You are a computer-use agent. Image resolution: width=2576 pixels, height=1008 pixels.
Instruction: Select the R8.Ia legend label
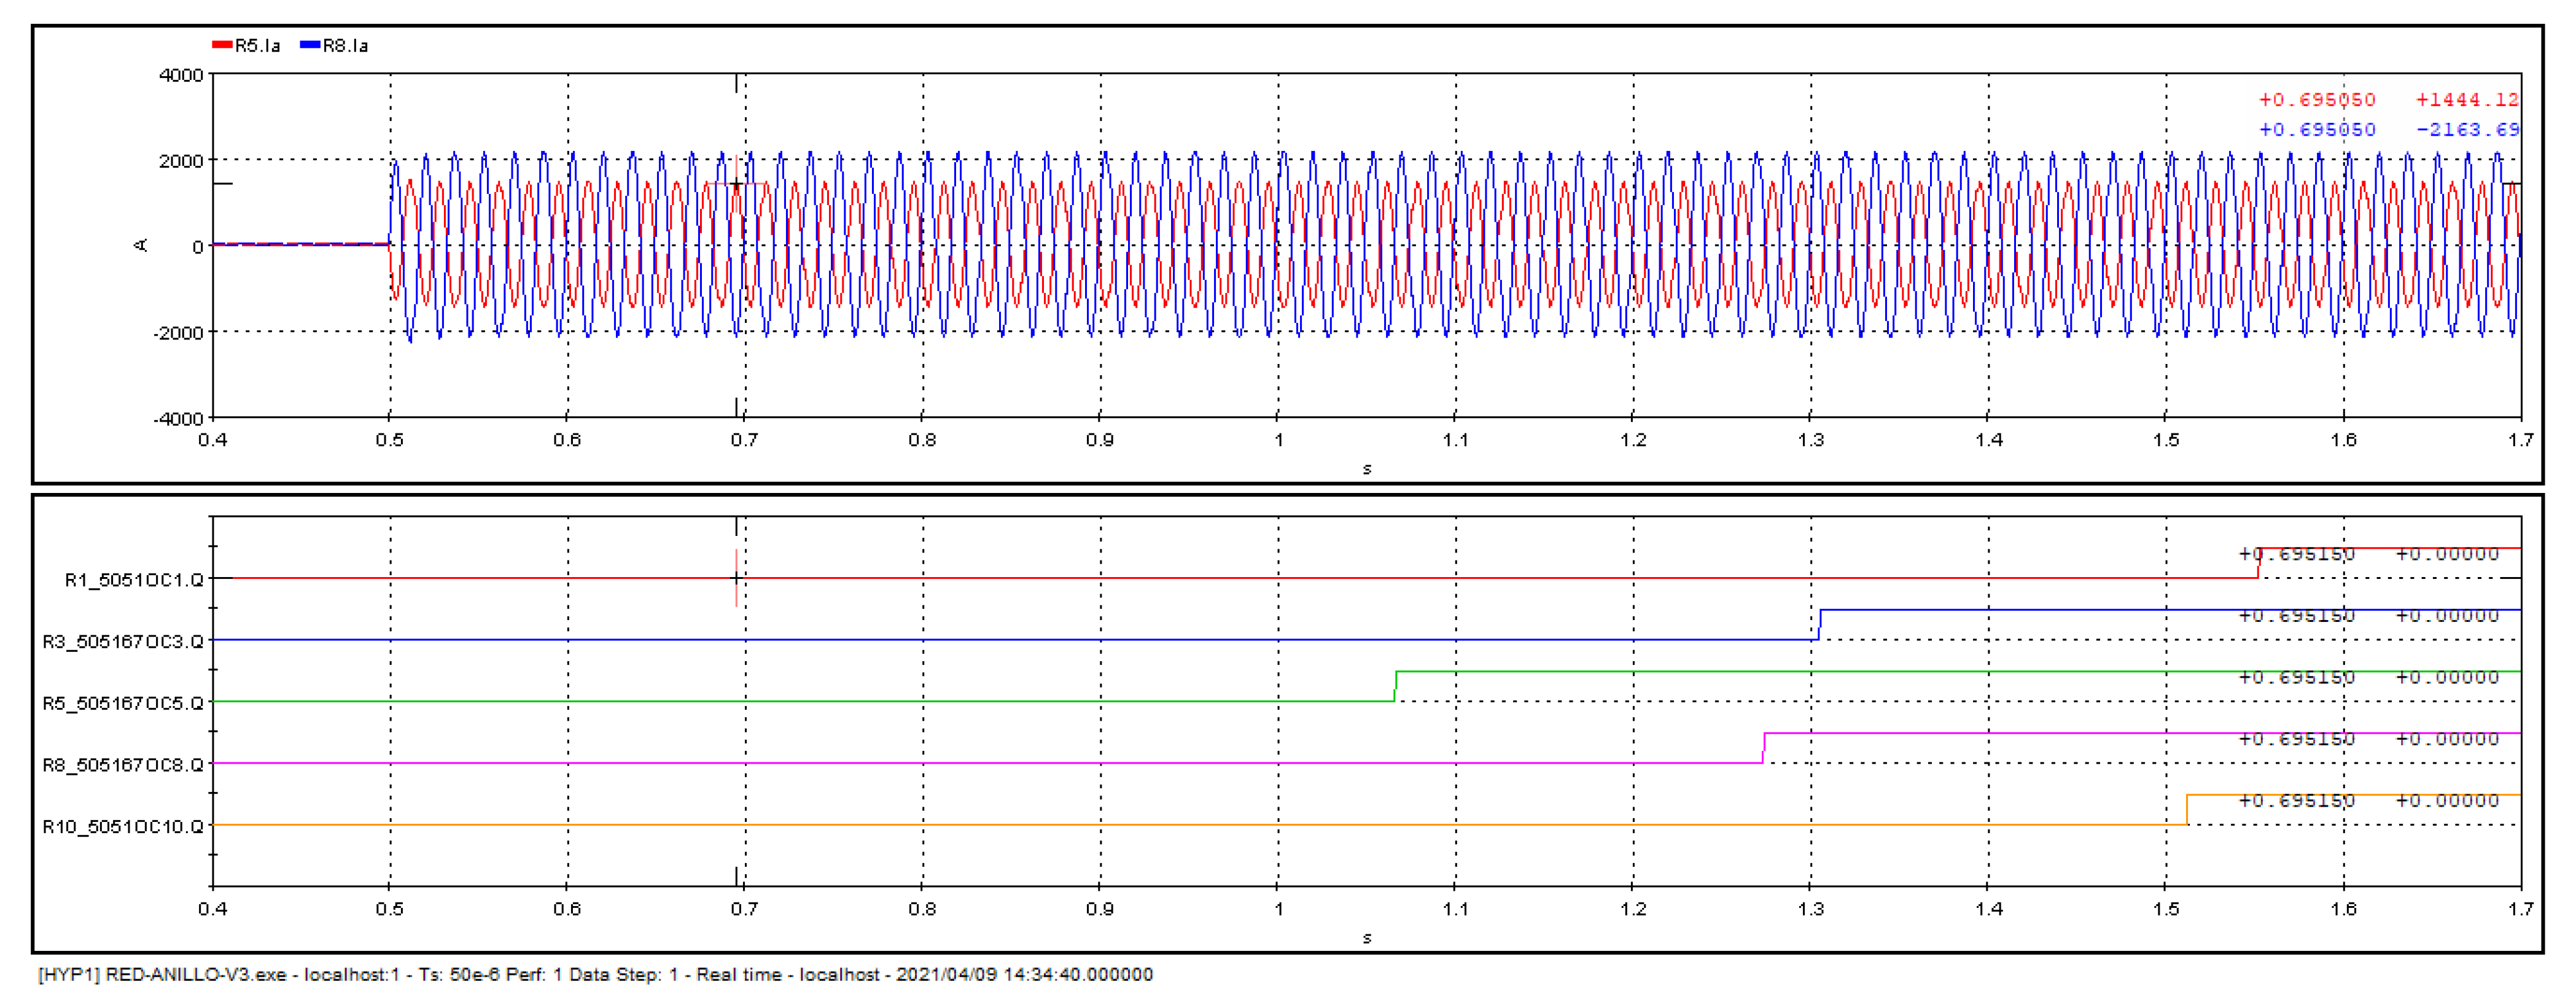coord(345,46)
